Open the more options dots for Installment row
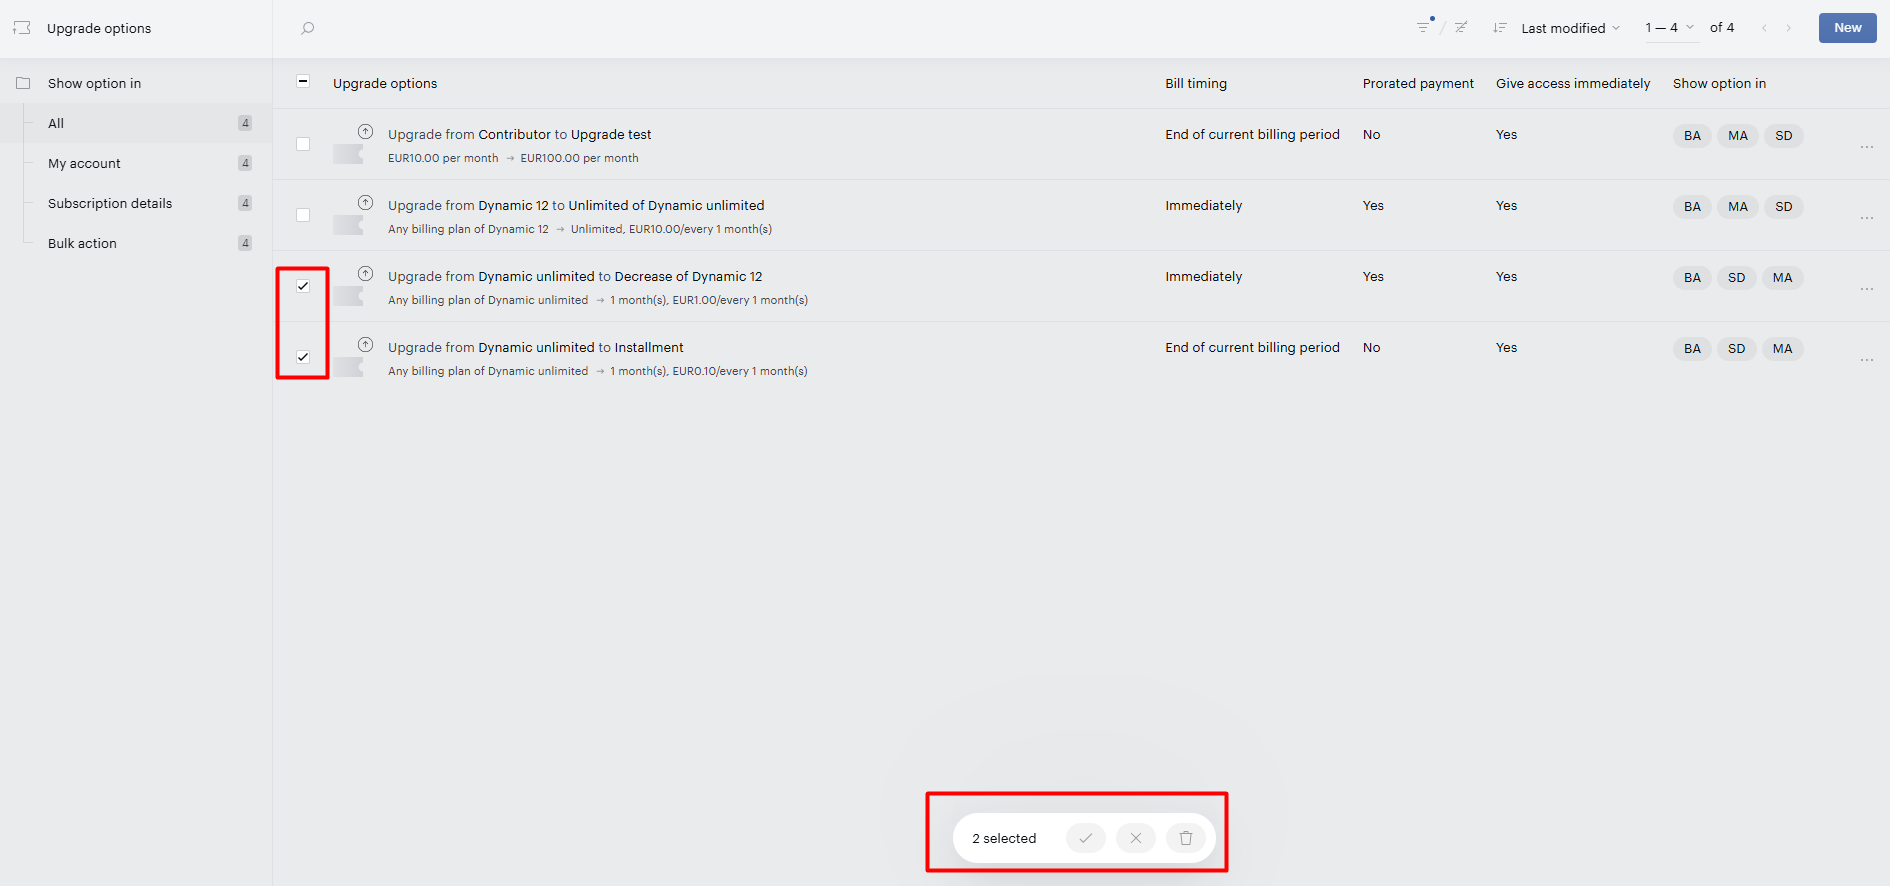The image size is (1890, 886). (x=1867, y=360)
